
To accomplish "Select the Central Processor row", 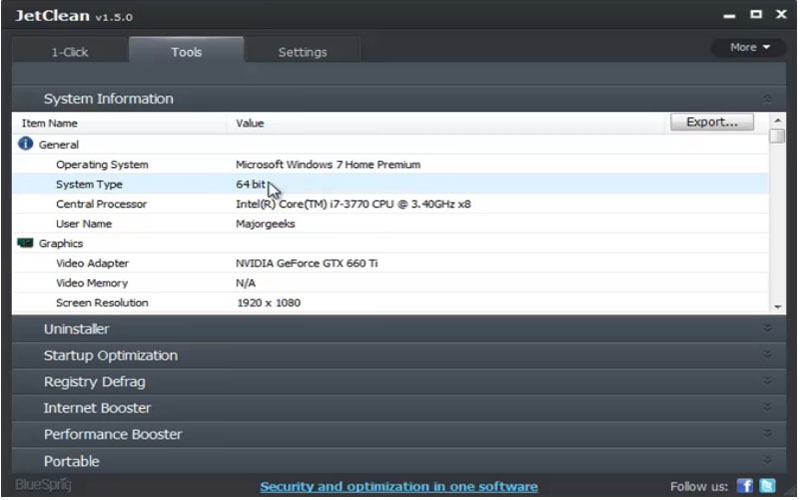I will click(391, 204).
